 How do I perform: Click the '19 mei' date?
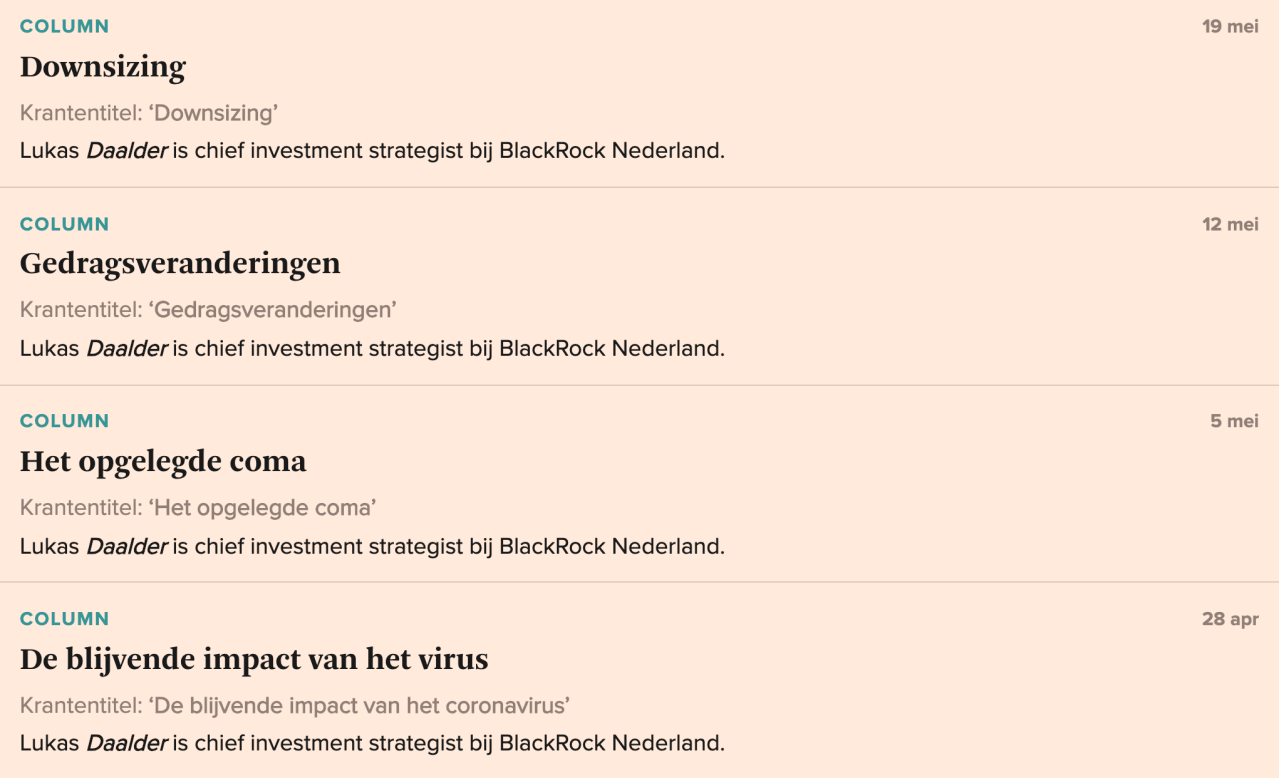pos(1230,27)
